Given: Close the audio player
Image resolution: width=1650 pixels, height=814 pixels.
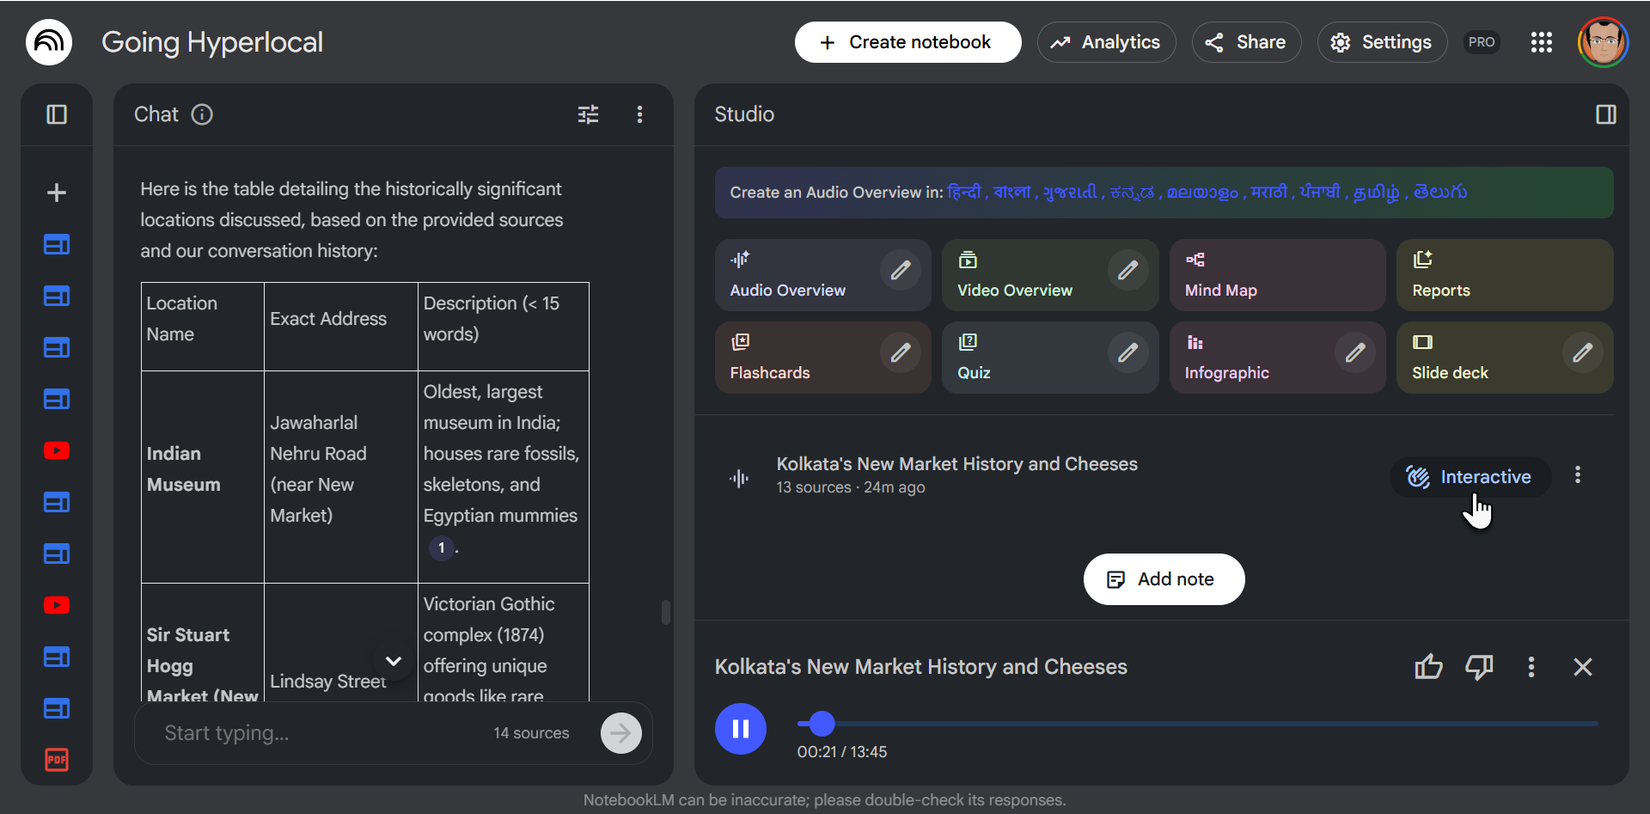Looking at the screenshot, I should tap(1582, 667).
